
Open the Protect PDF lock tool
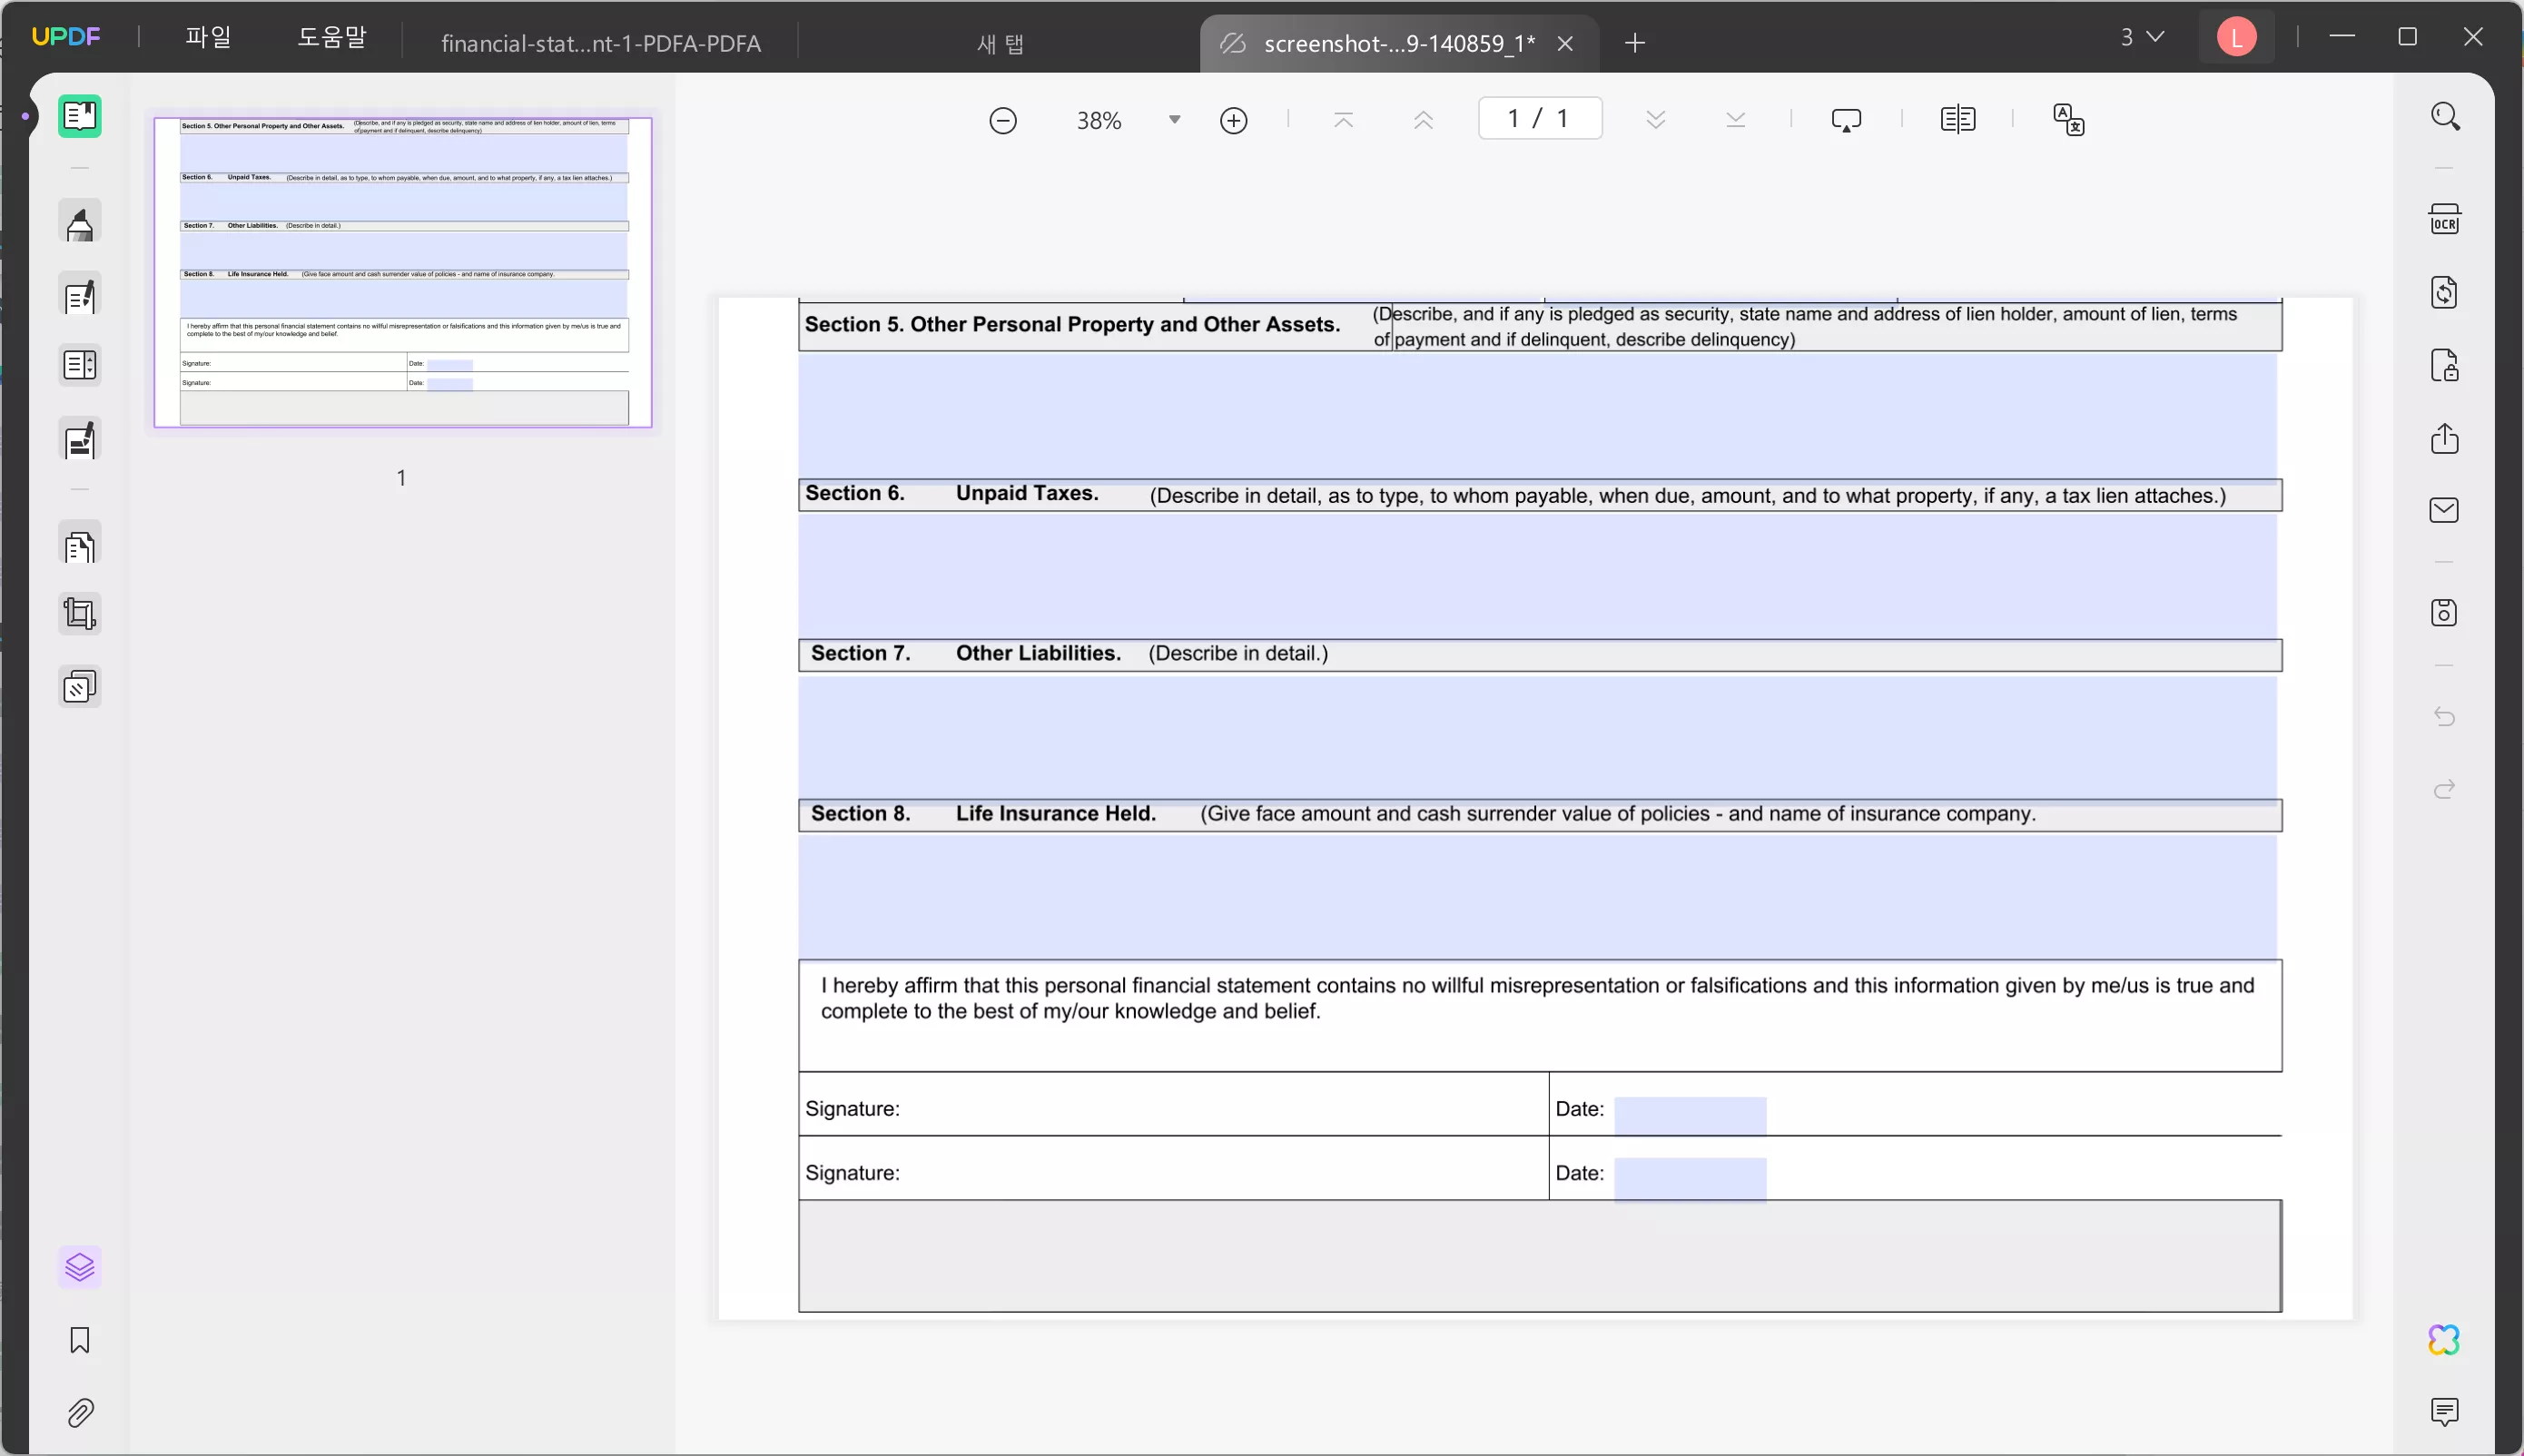tap(2444, 365)
